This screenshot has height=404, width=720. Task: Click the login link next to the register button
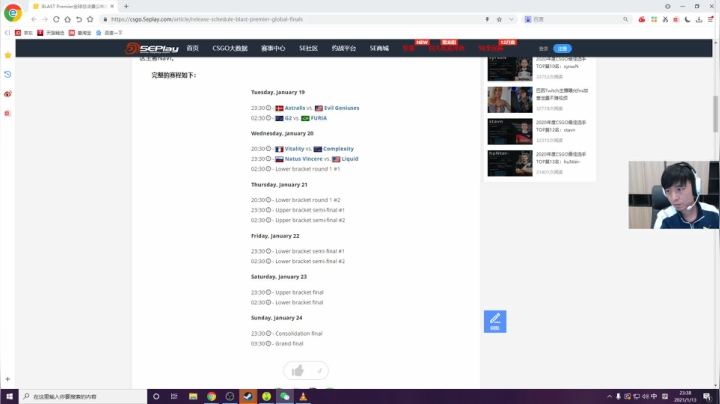tap(543, 49)
